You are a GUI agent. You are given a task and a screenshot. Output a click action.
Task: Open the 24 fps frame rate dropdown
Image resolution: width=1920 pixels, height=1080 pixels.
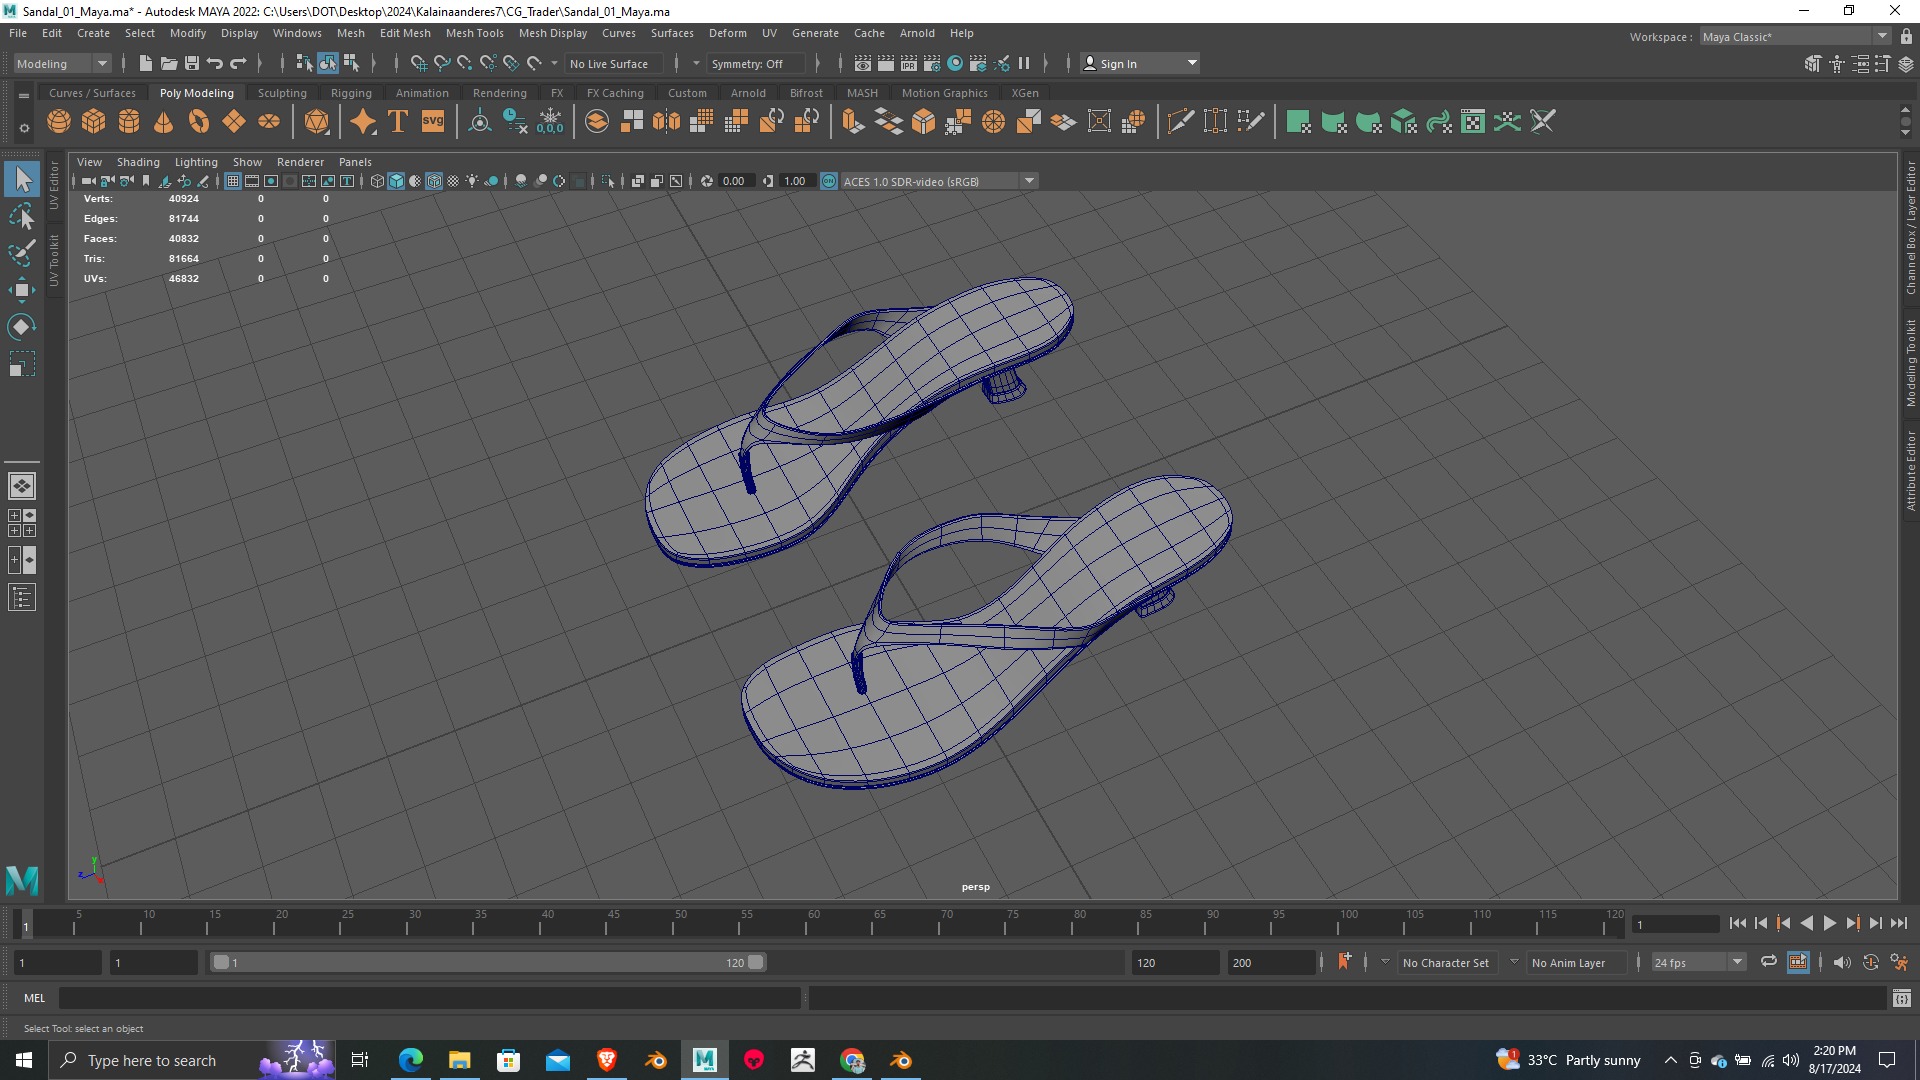[1698, 962]
